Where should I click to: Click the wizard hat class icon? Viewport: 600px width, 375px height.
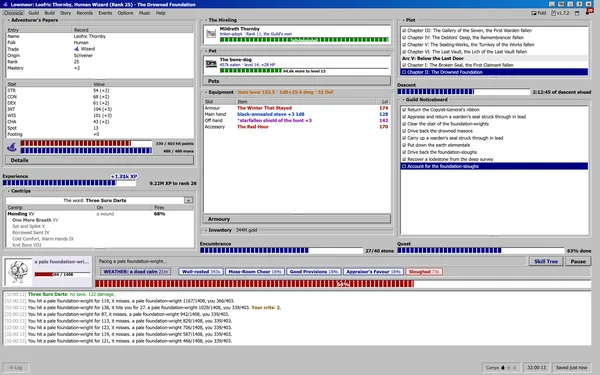click(12, 147)
